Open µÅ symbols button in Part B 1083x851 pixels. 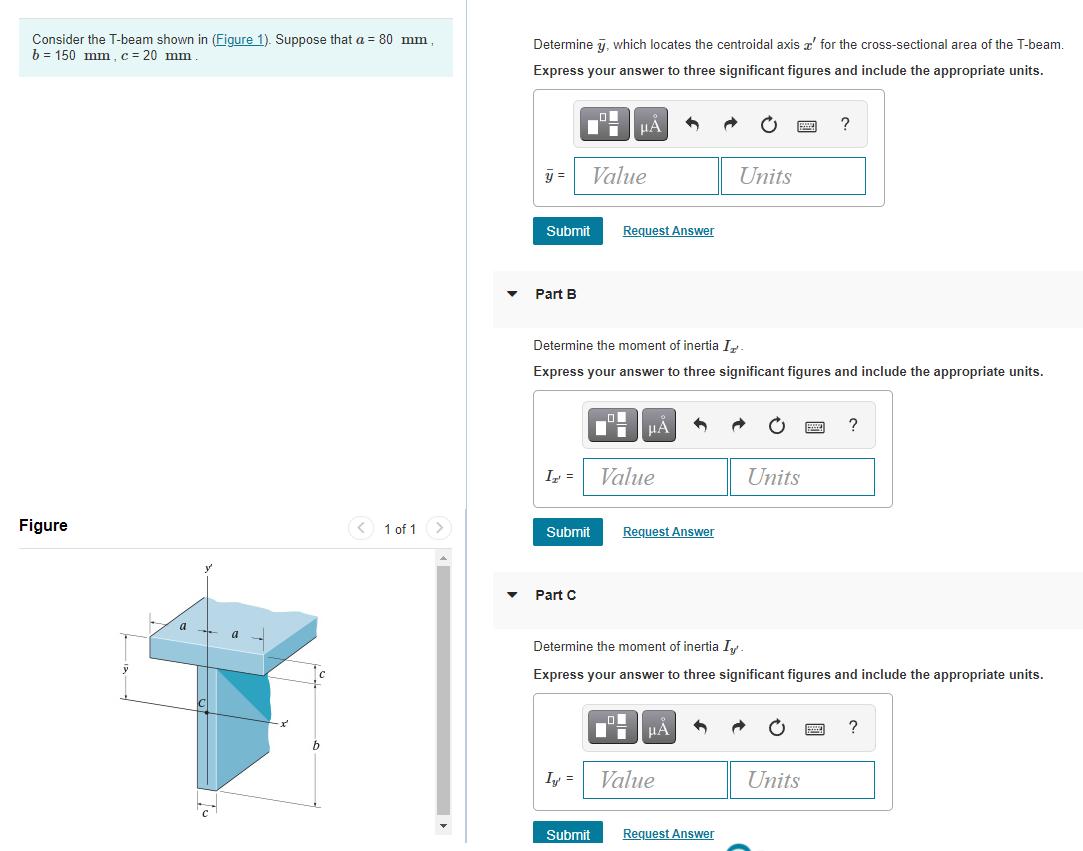pos(659,425)
